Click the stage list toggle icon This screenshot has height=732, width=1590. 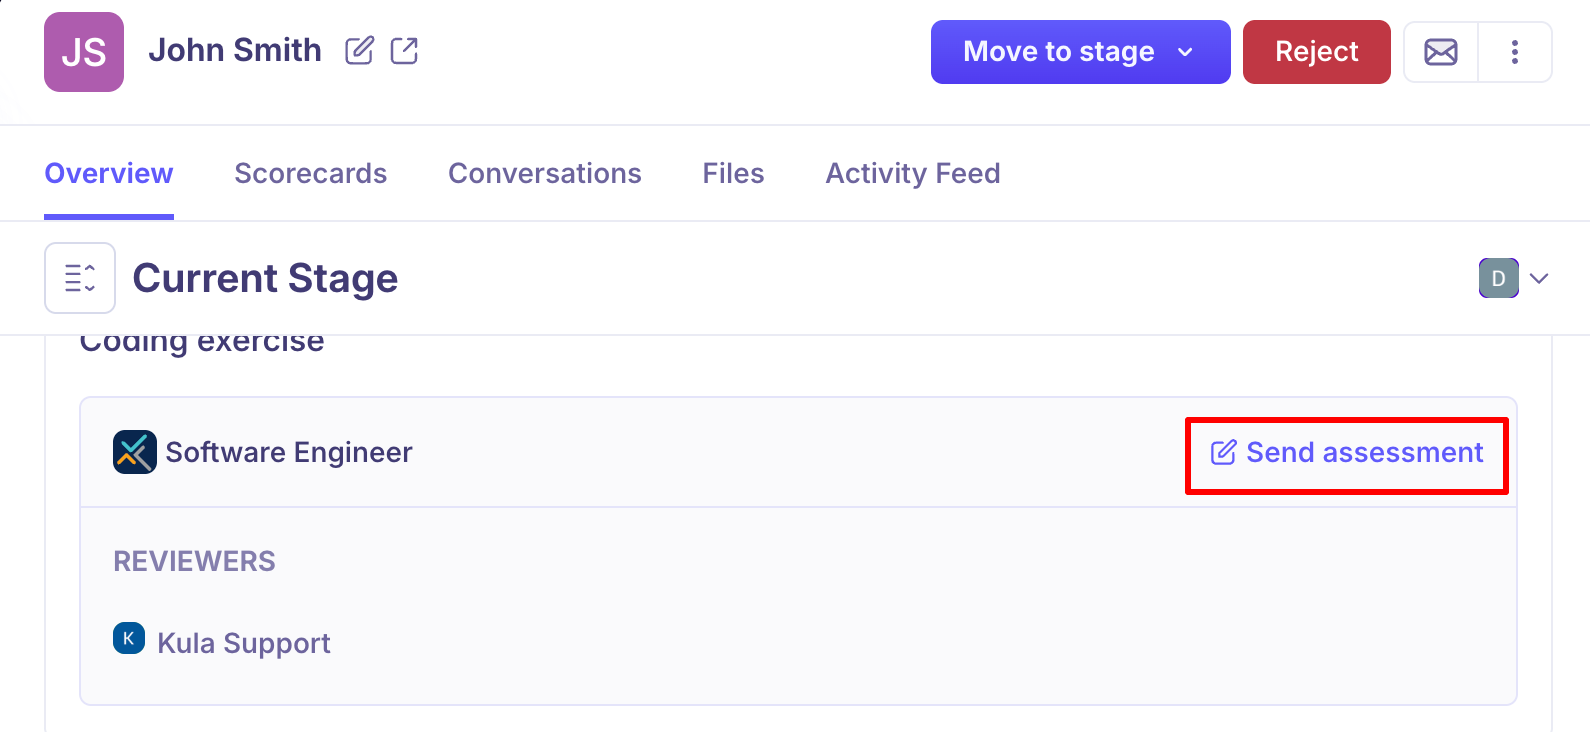coord(80,278)
